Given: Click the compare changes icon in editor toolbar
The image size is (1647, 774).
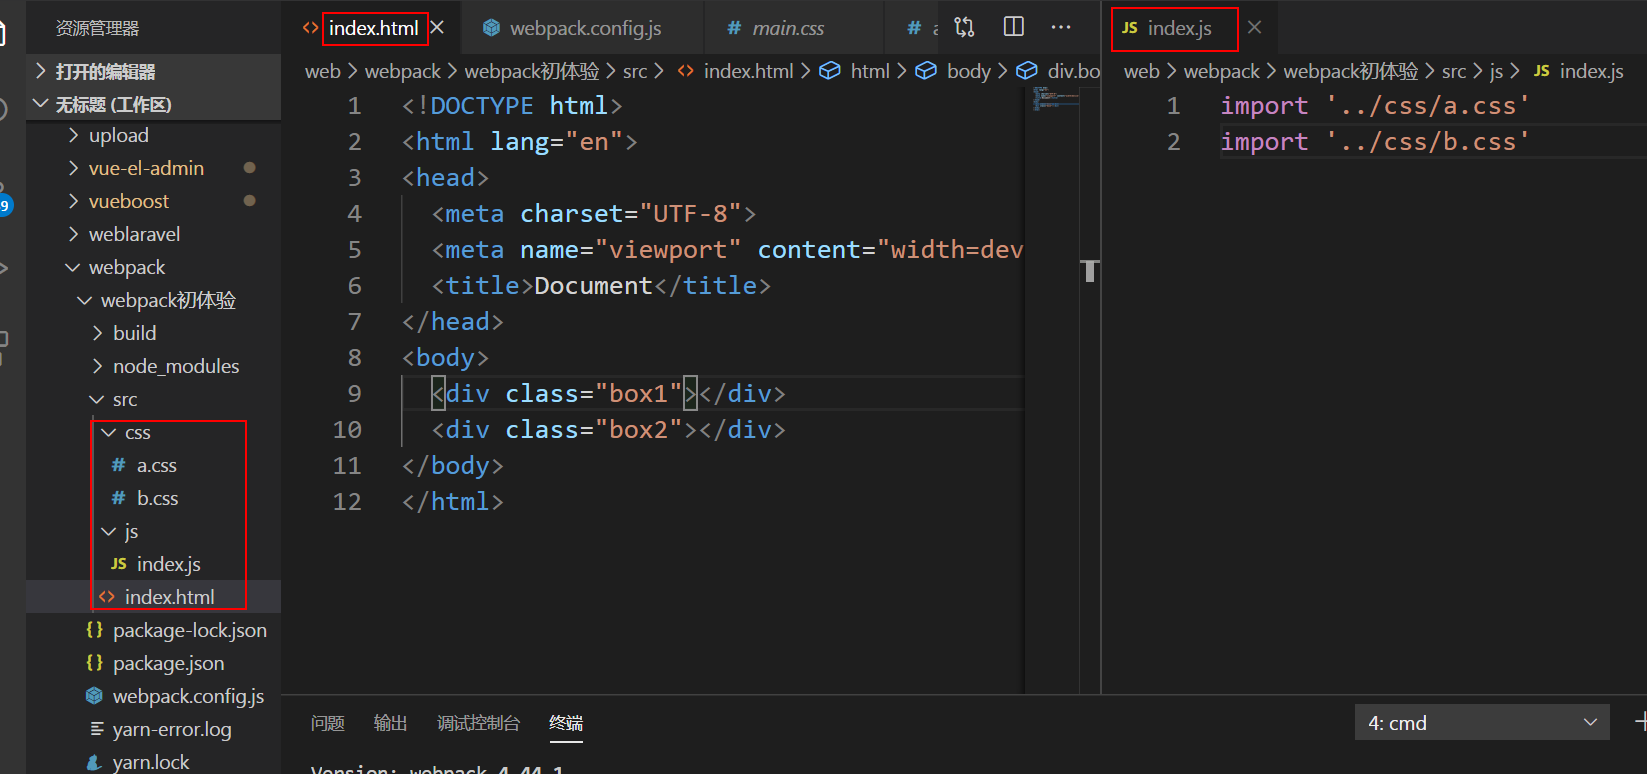Looking at the screenshot, I should [x=964, y=27].
